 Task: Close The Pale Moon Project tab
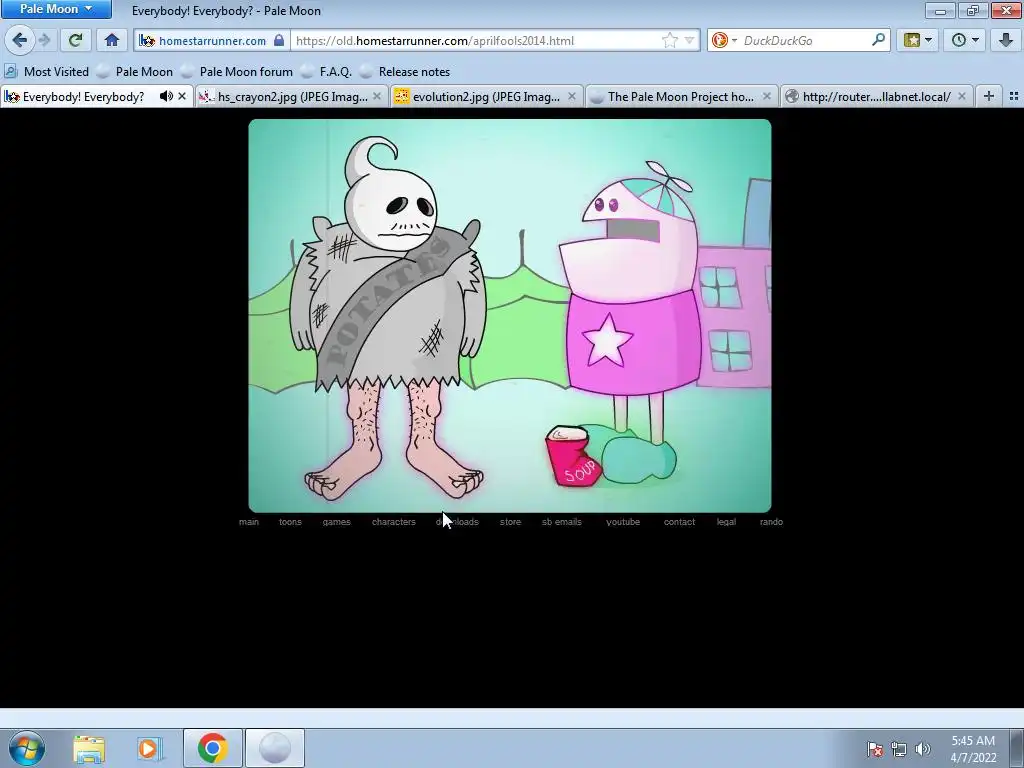tap(767, 96)
